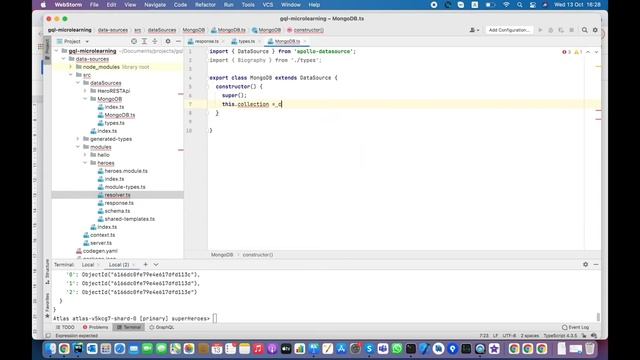This screenshot has width=640, height=360.
Task: Click the Debug bug icon in toolbar
Action: [x=551, y=30]
